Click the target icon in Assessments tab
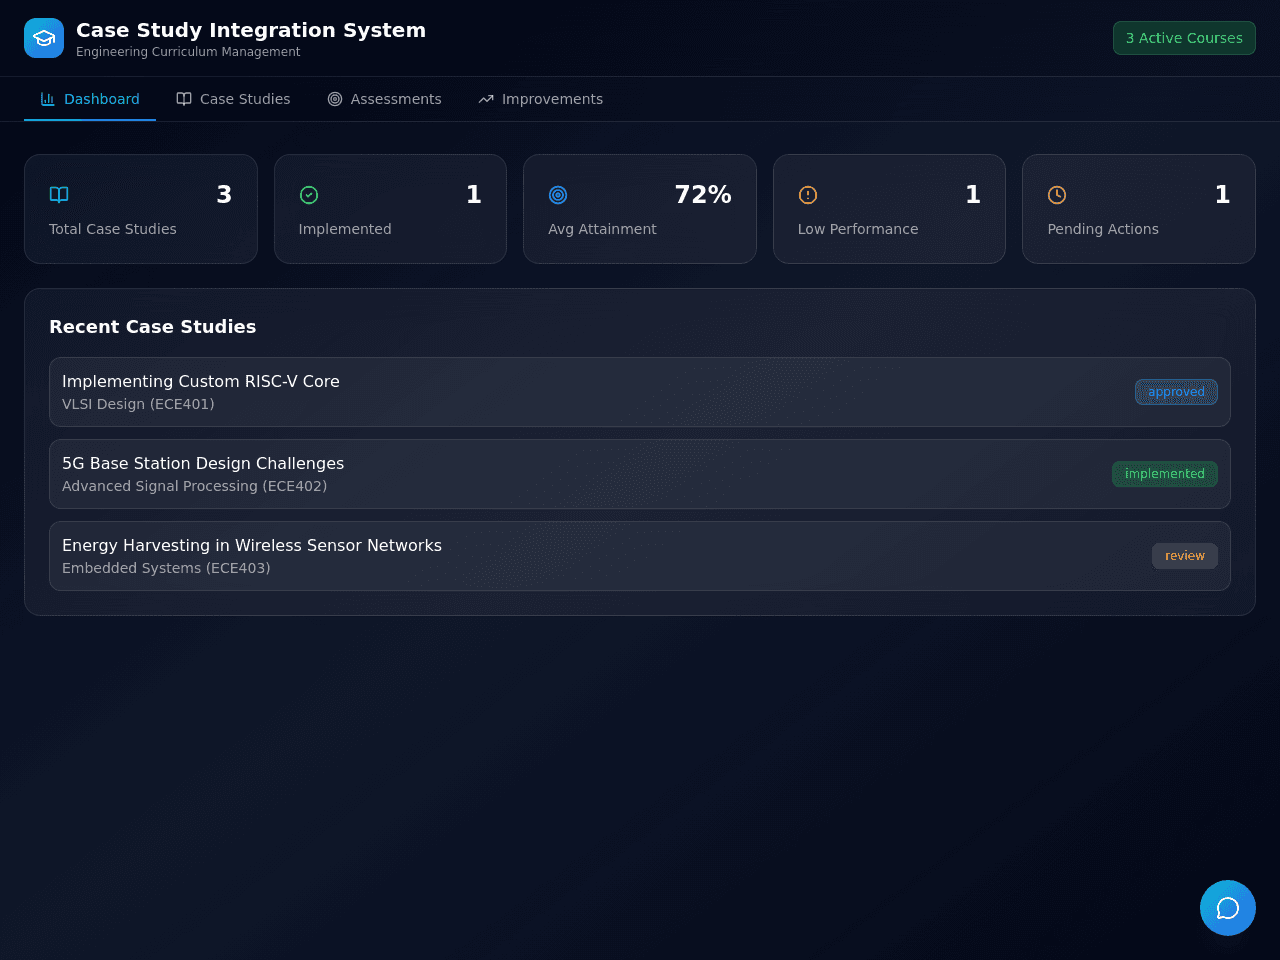Image resolution: width=1280 pixels, height=960 pixels. 335,99
